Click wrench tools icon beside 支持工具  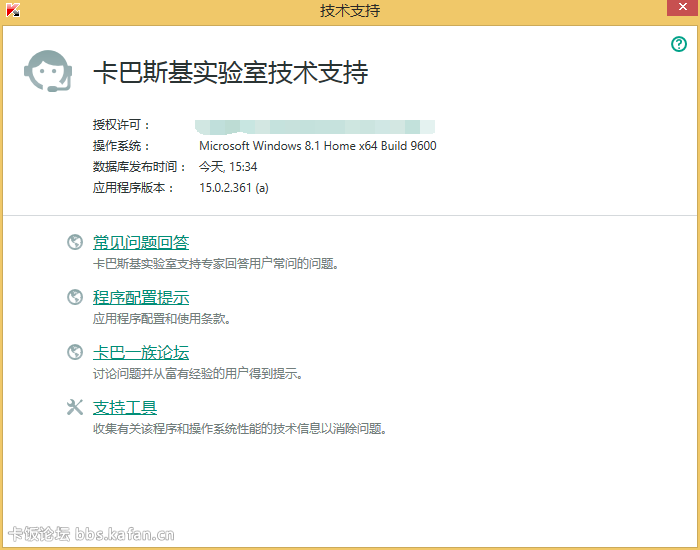pyautogui.click(x=75, y=407)
